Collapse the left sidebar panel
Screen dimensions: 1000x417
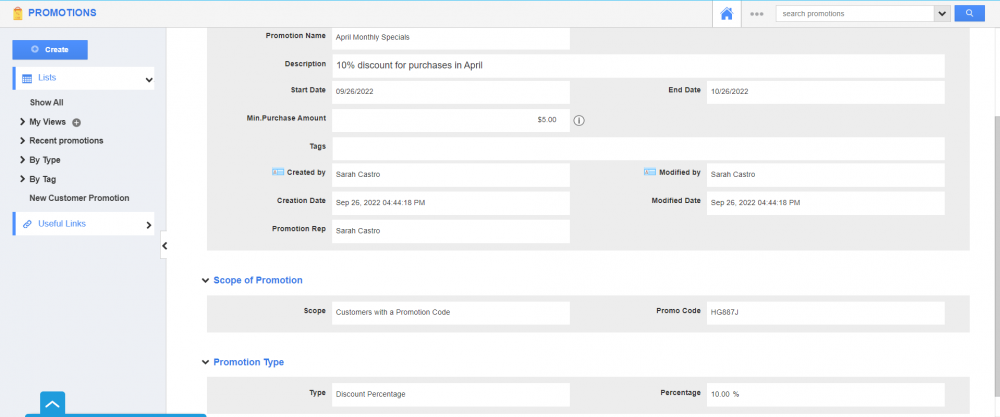tap(164, 245)
